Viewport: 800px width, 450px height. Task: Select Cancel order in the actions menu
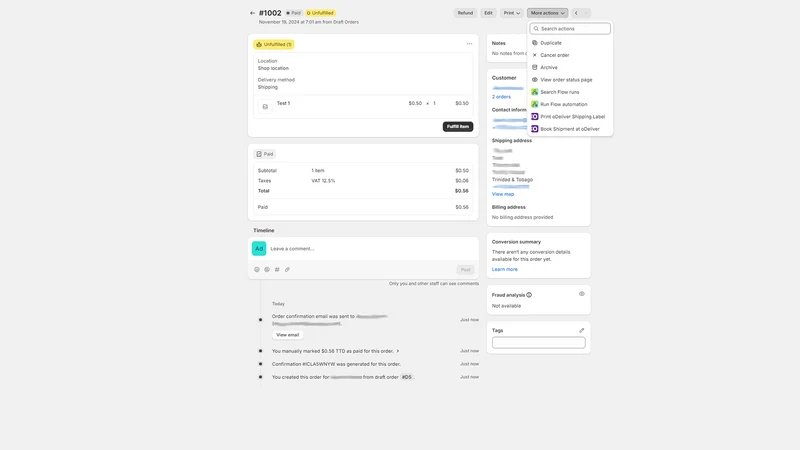[x=570, y=55]
